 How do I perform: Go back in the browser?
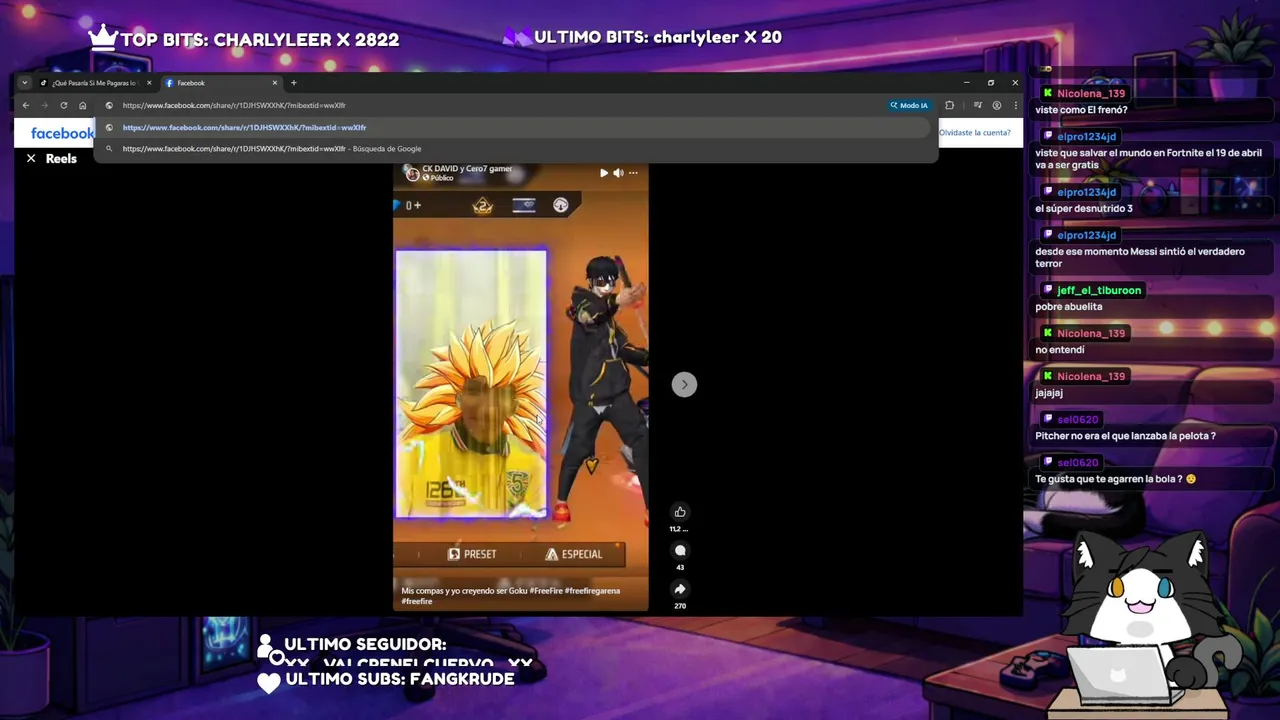[26, 105]
